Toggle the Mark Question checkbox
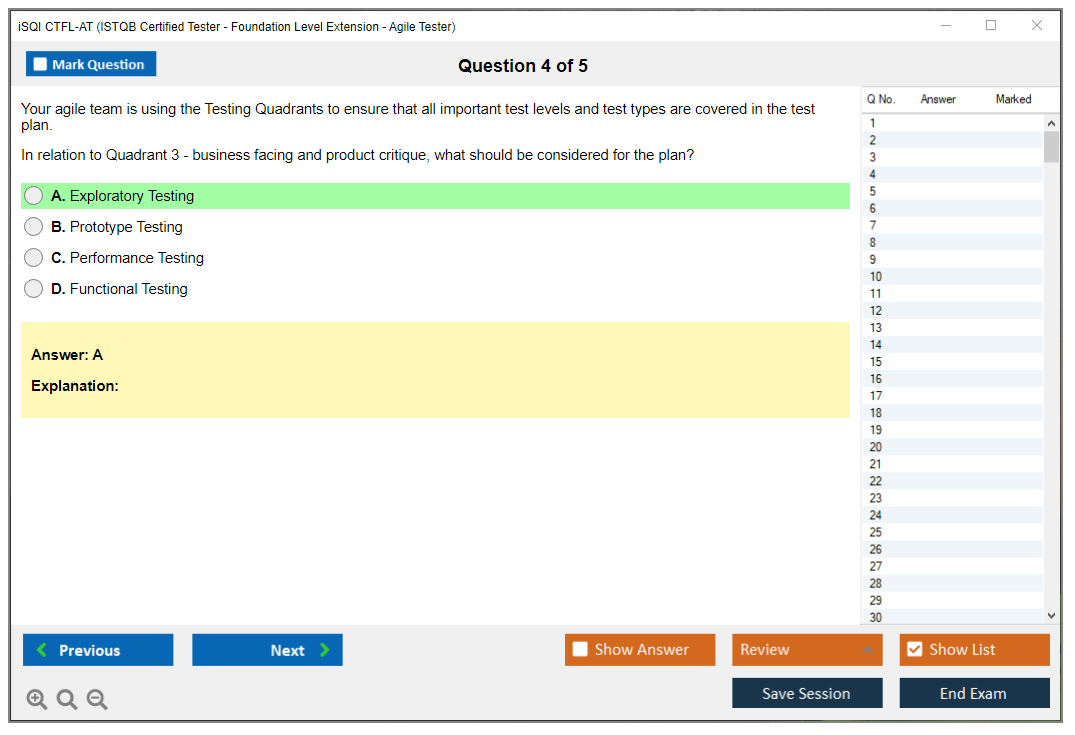Image resolution: width=1075 pixels, height=735 pixels. (41, 65)
